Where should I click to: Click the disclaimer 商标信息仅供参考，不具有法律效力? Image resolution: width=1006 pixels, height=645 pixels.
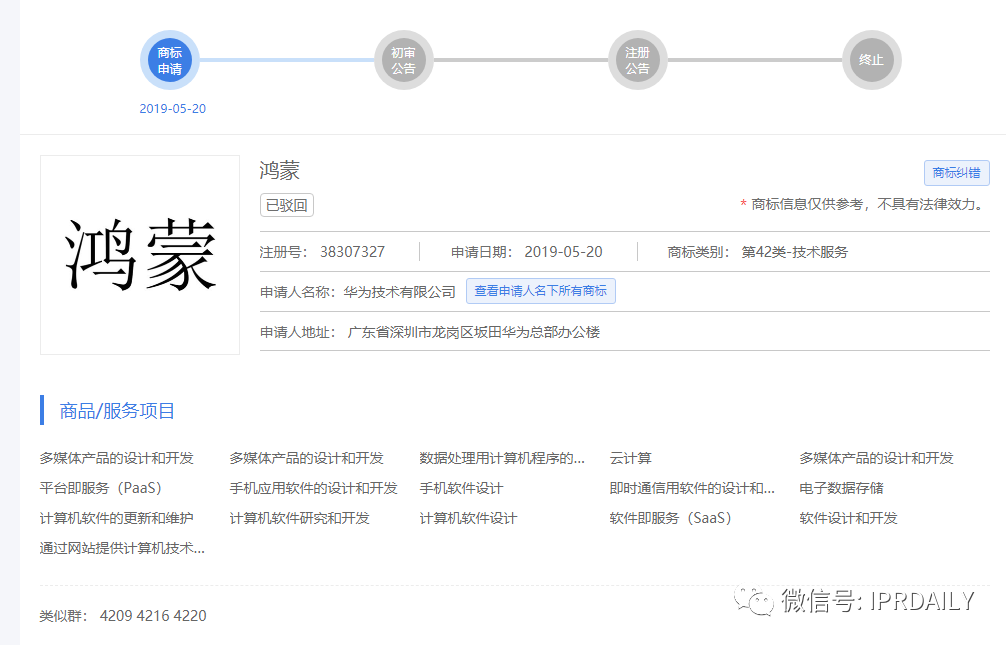867,204
